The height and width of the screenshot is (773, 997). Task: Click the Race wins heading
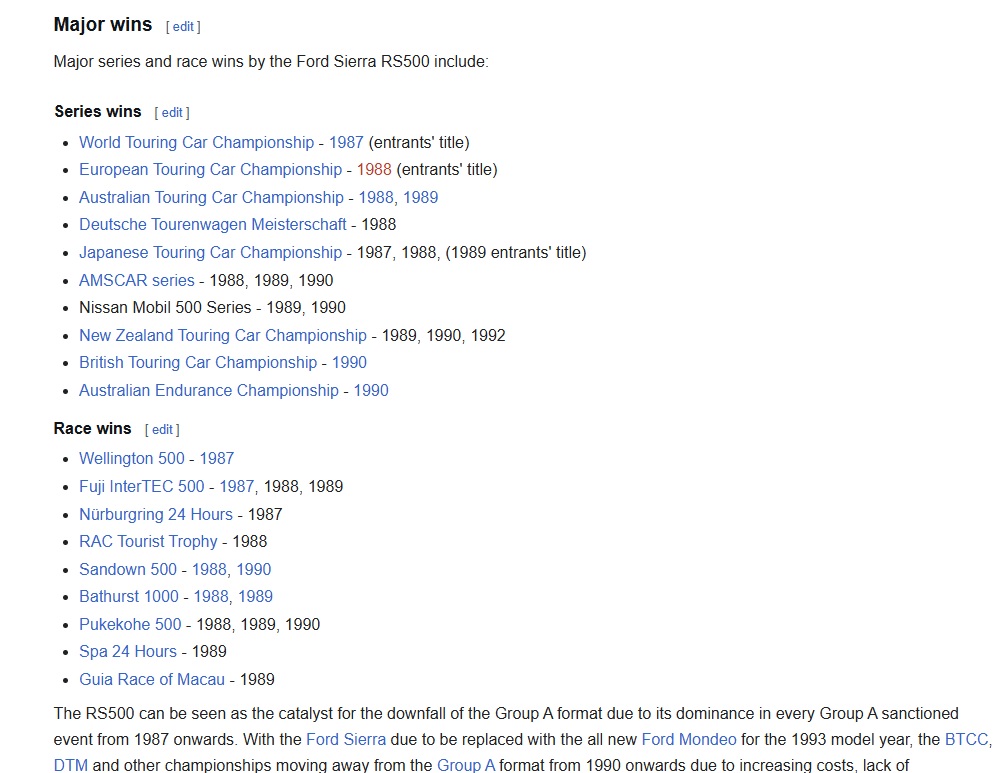point(93,429)
